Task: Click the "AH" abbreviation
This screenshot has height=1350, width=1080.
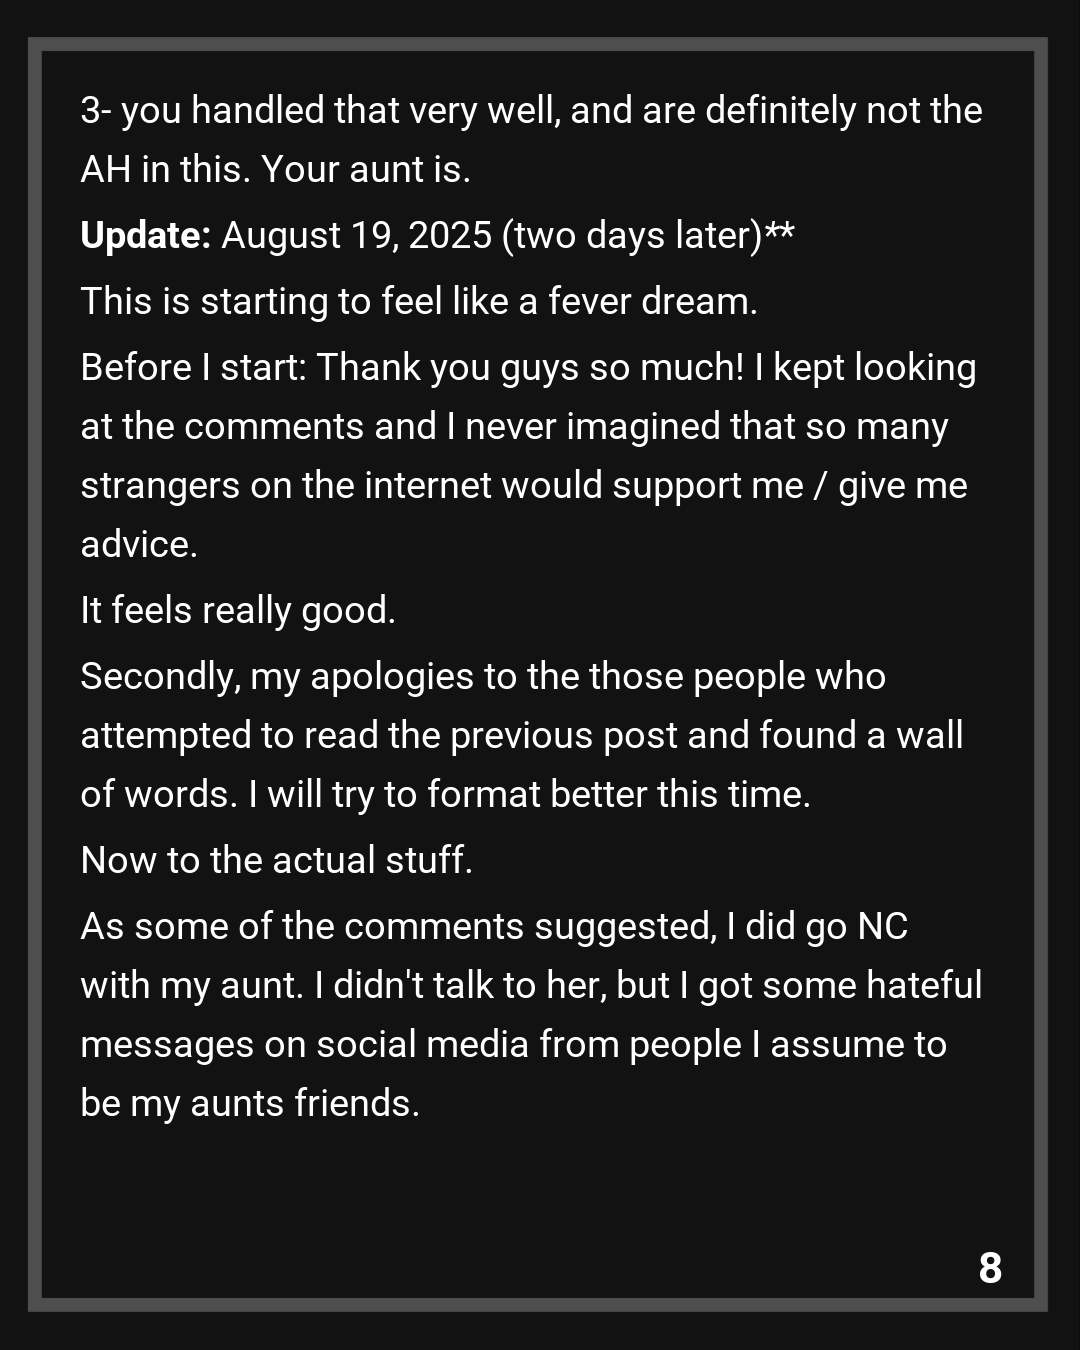Action: coord(105,170)
